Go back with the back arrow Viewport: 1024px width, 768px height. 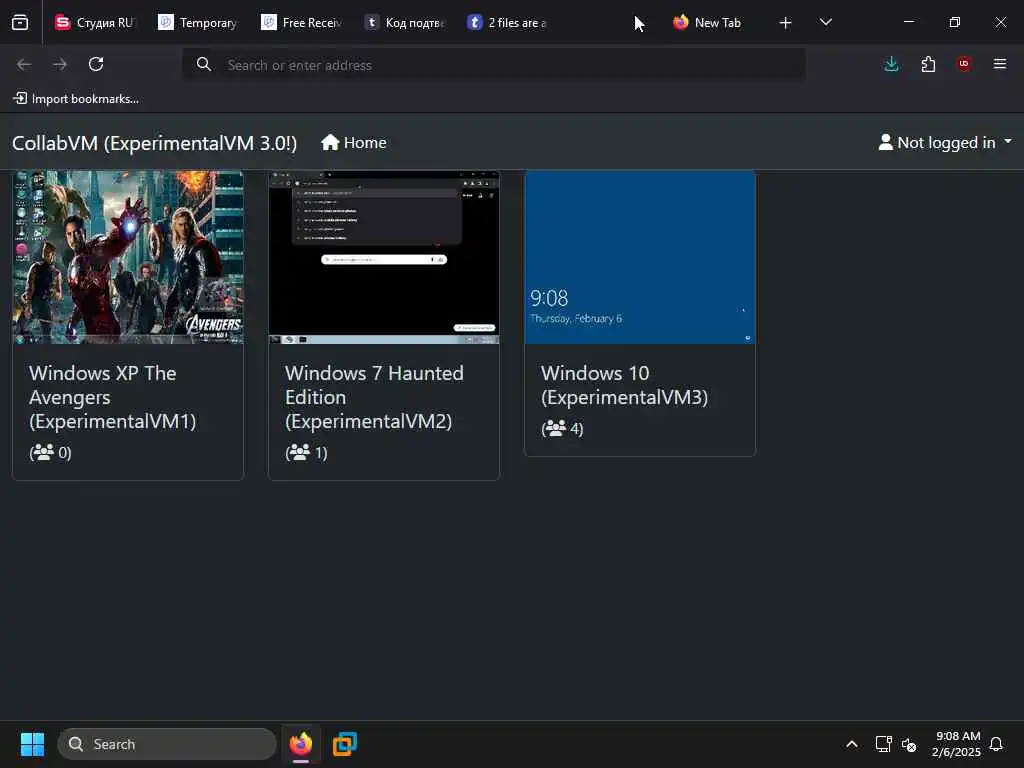click(24, 64)
